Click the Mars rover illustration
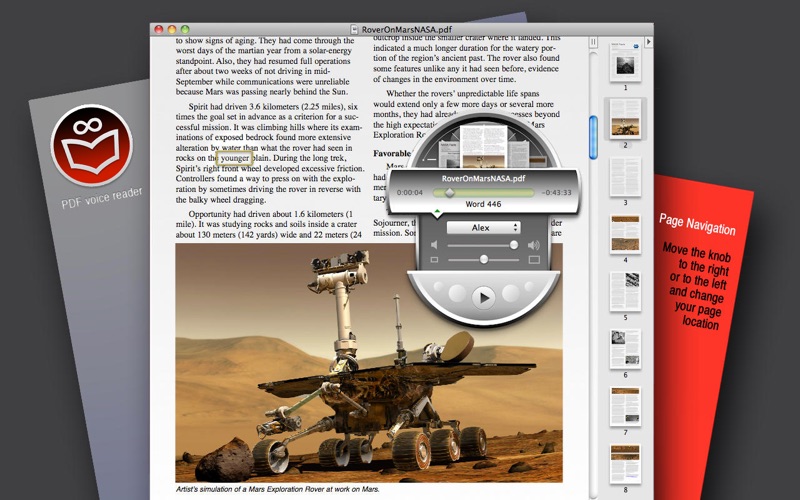800x500 pixels. coord(369,363)
